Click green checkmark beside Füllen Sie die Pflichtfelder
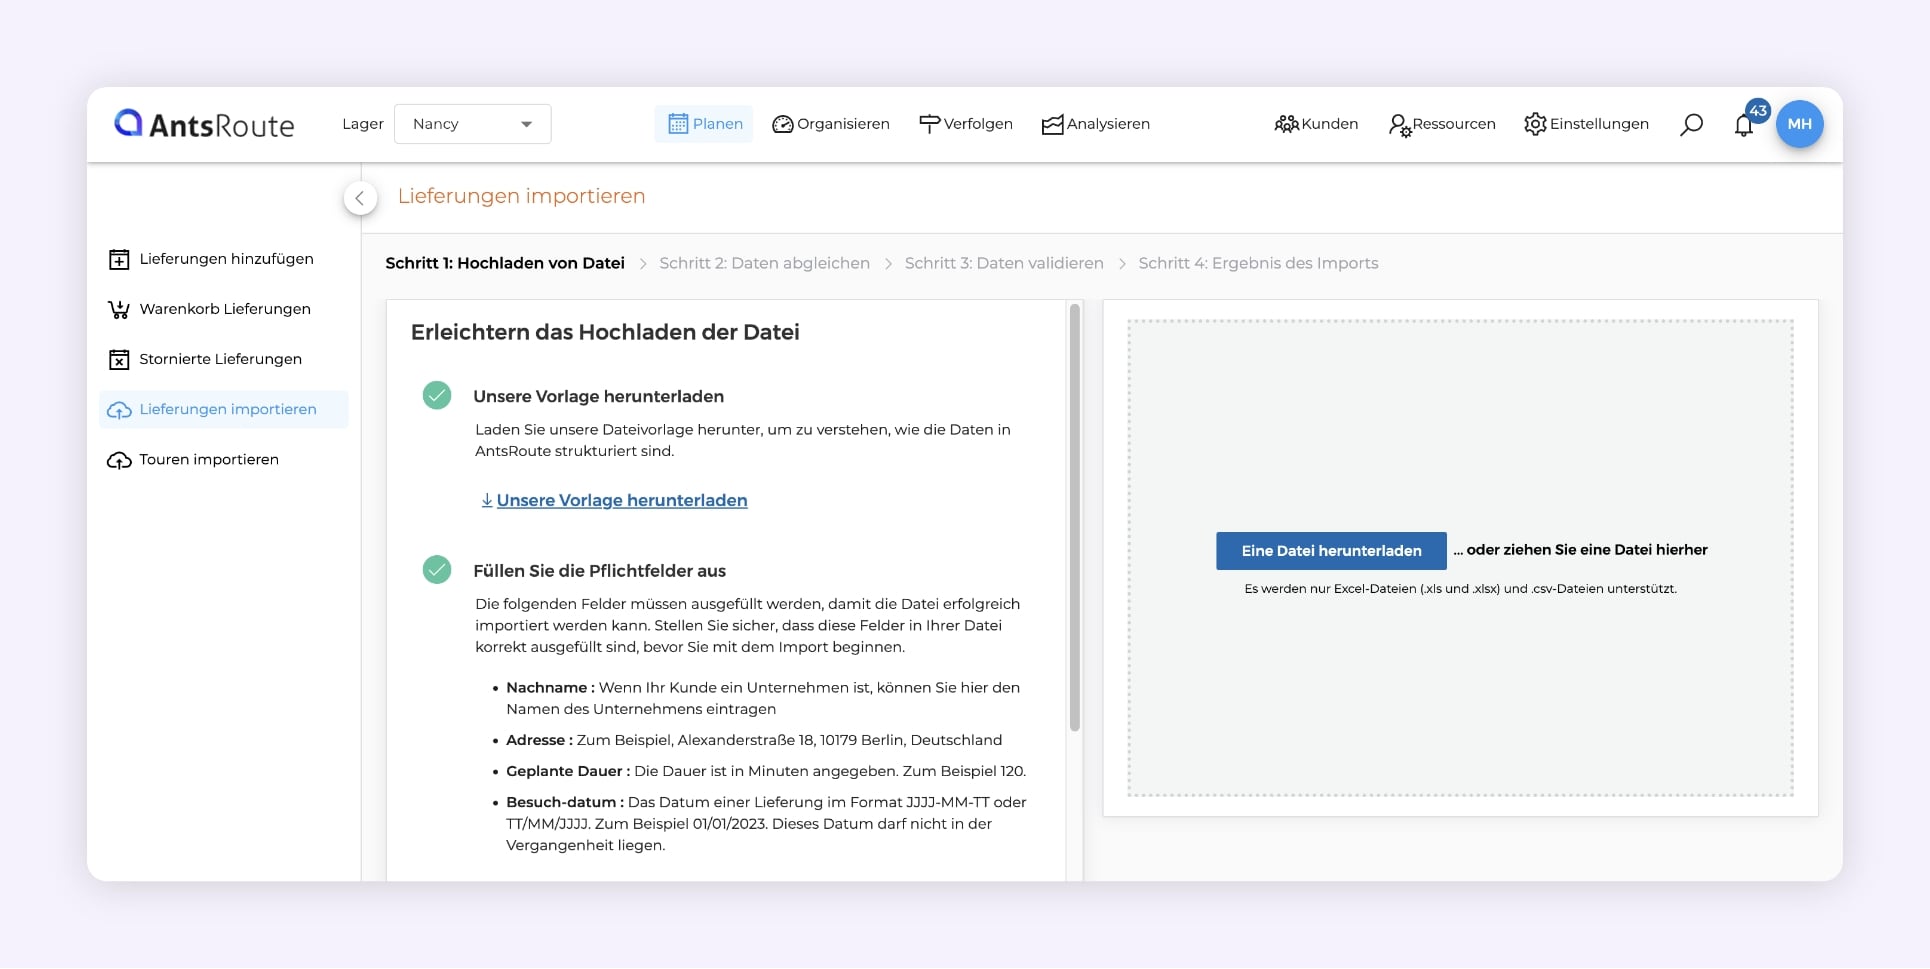 click(x=437, y=570)
